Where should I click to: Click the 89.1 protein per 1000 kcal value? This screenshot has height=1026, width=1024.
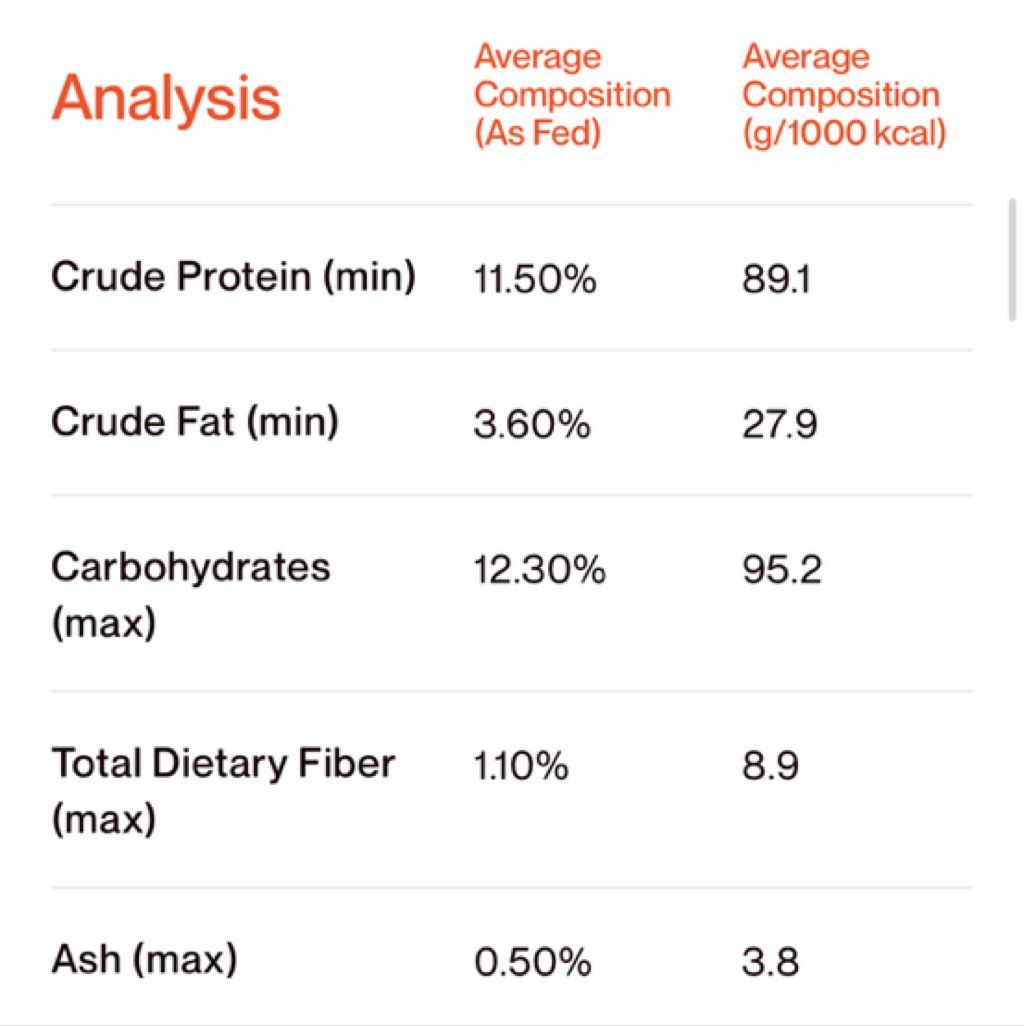click(x=776, y=279)
